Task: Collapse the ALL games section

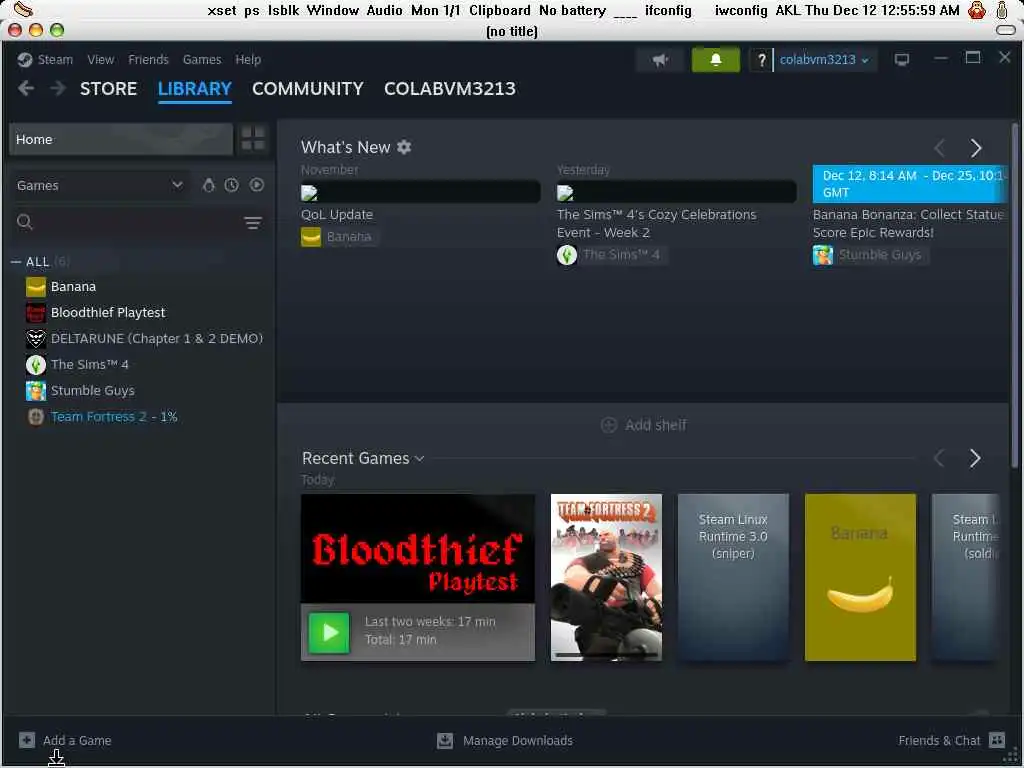Action: coord(16,262)
